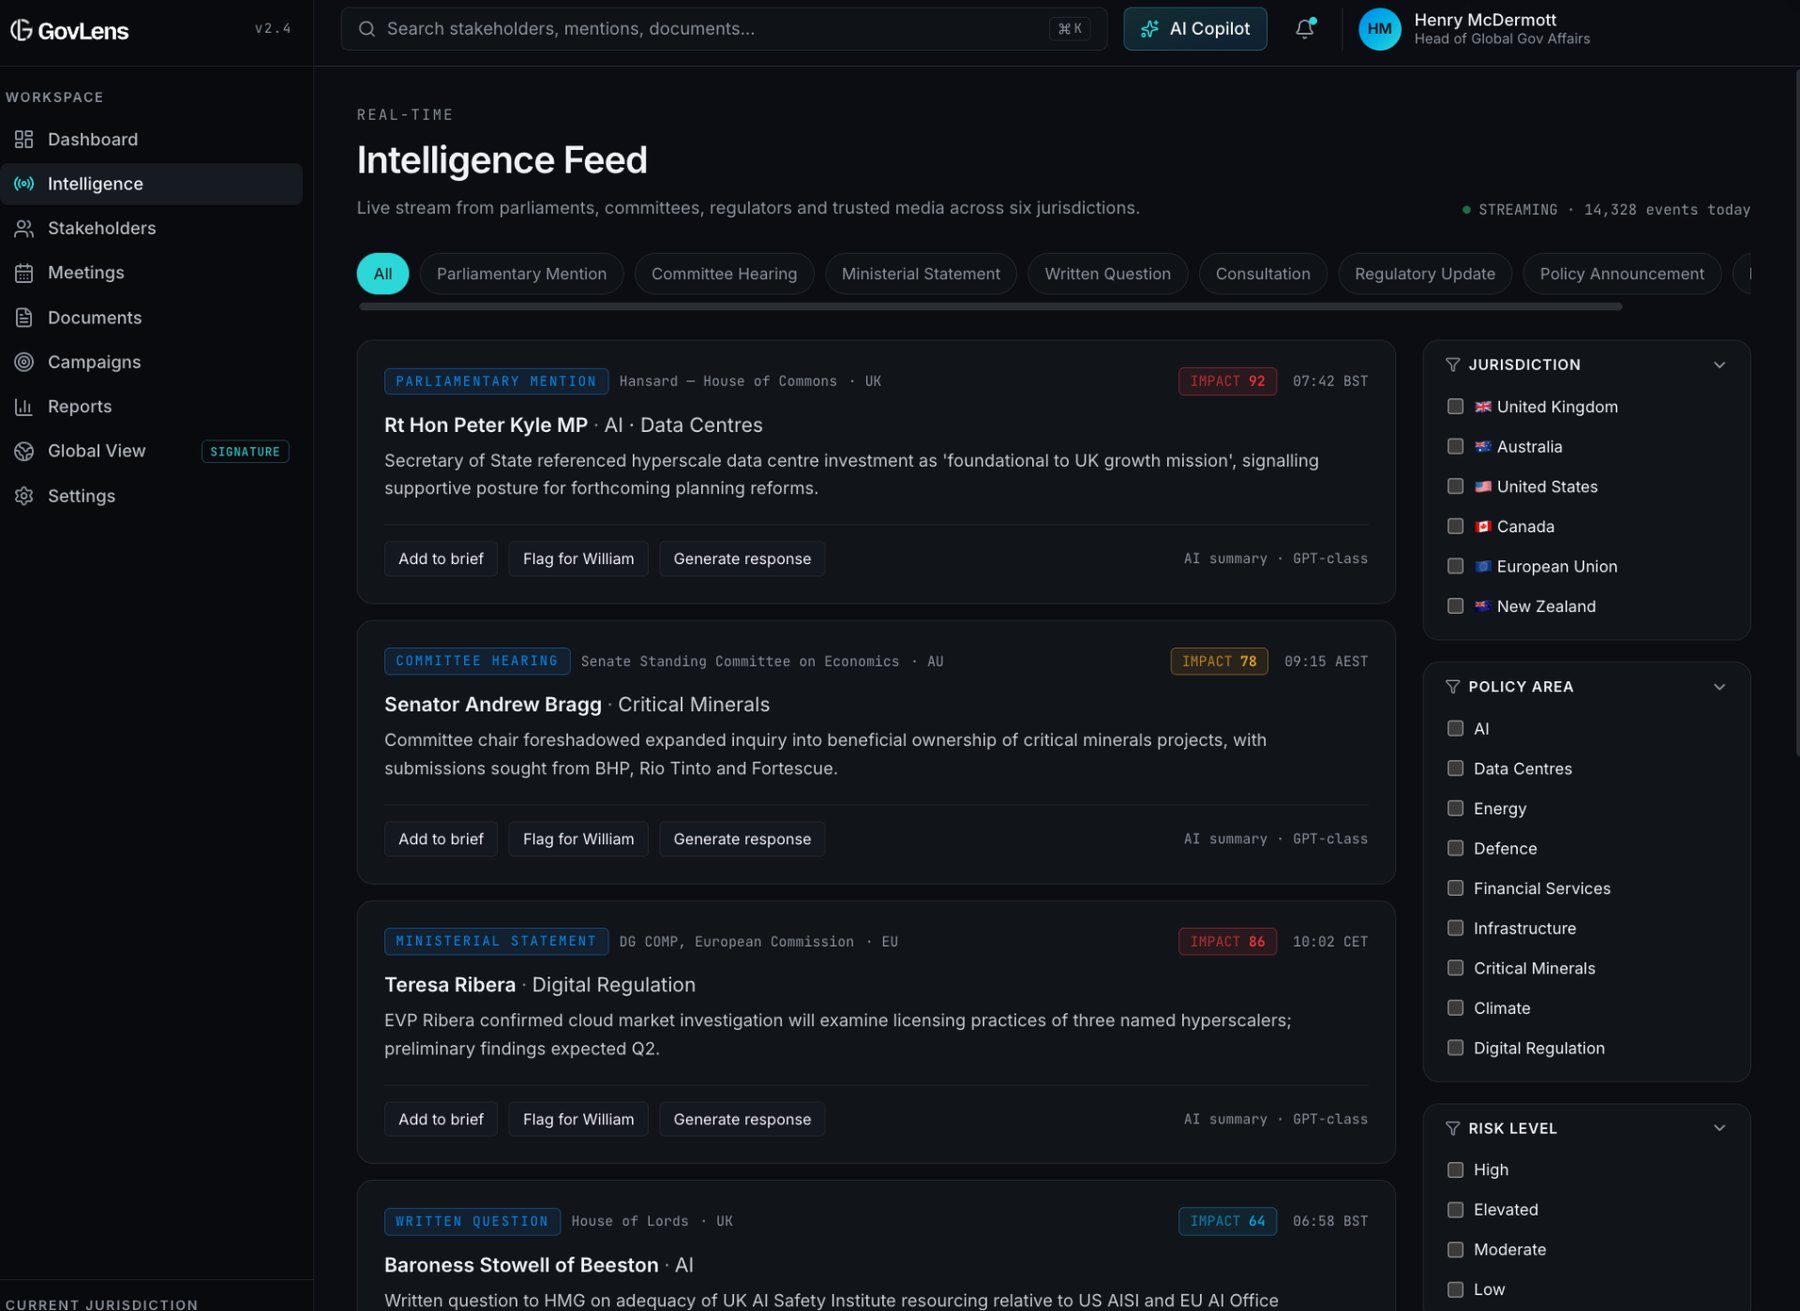Click the Australia flag icon
This screenshot has width=1800, height=1311.
1483,447
